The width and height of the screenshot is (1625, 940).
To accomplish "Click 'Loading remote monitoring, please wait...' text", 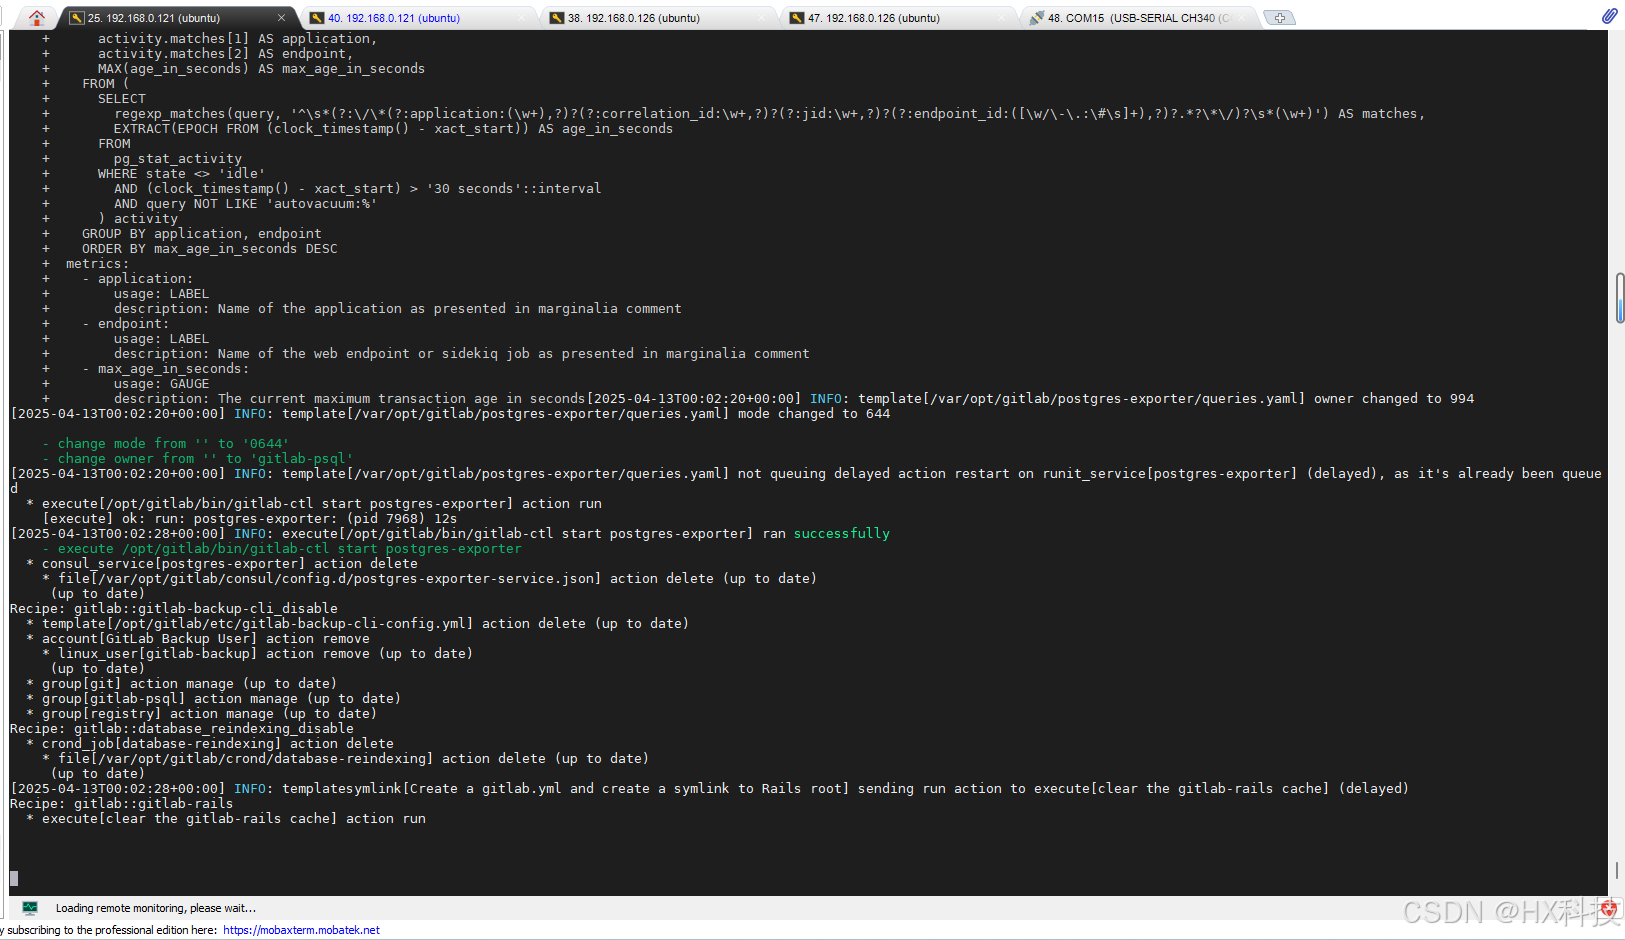I will tap(156, 908).
